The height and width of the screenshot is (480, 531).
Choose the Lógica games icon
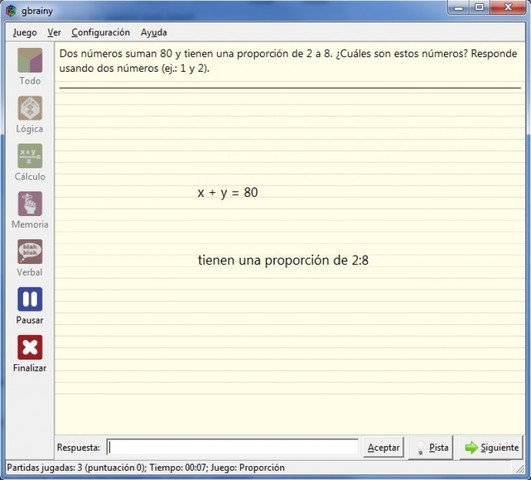pyautogui.click(x=30, y=108)
